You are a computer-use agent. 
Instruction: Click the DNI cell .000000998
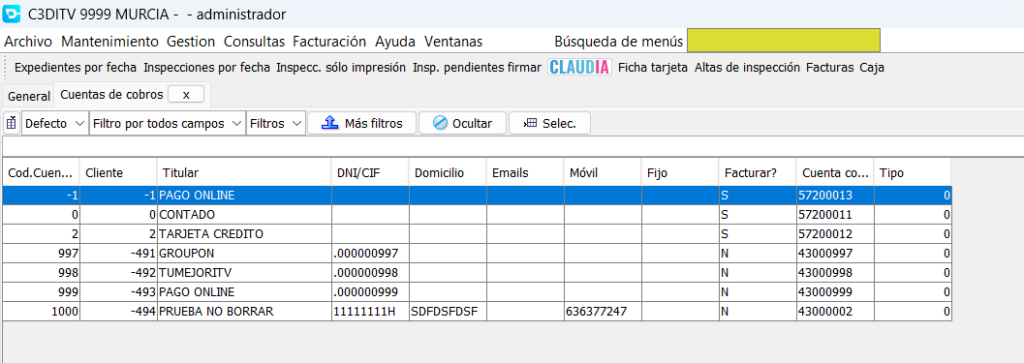[370, 272]
